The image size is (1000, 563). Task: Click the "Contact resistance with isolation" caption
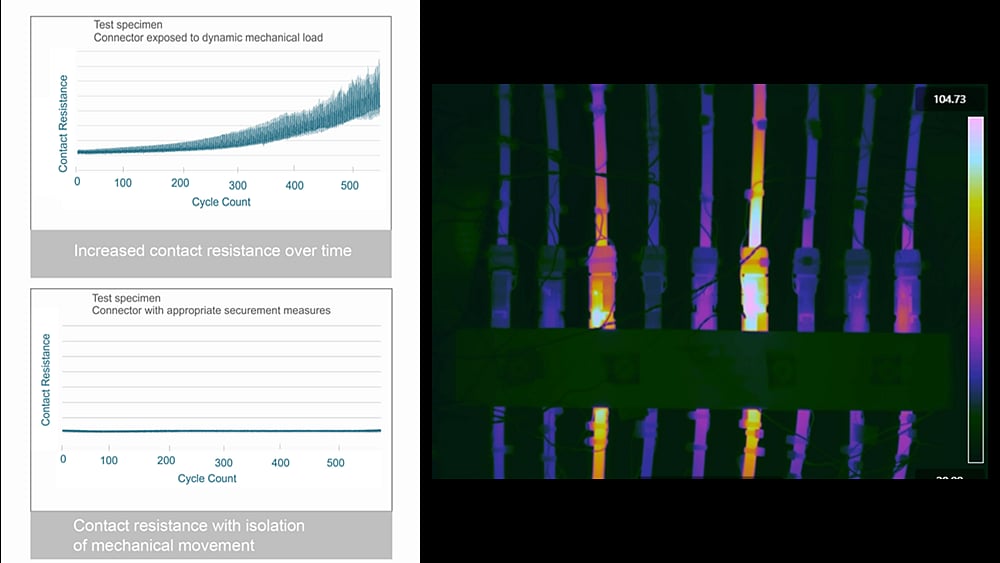[188, 526]
